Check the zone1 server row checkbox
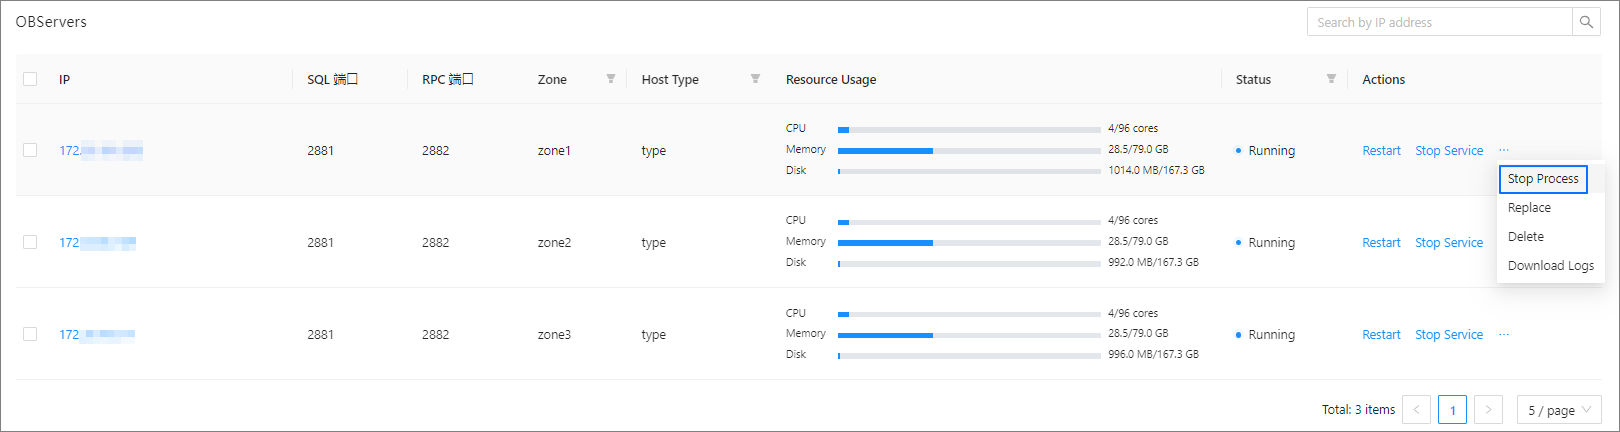1620x432 pixels. [30, 151]
